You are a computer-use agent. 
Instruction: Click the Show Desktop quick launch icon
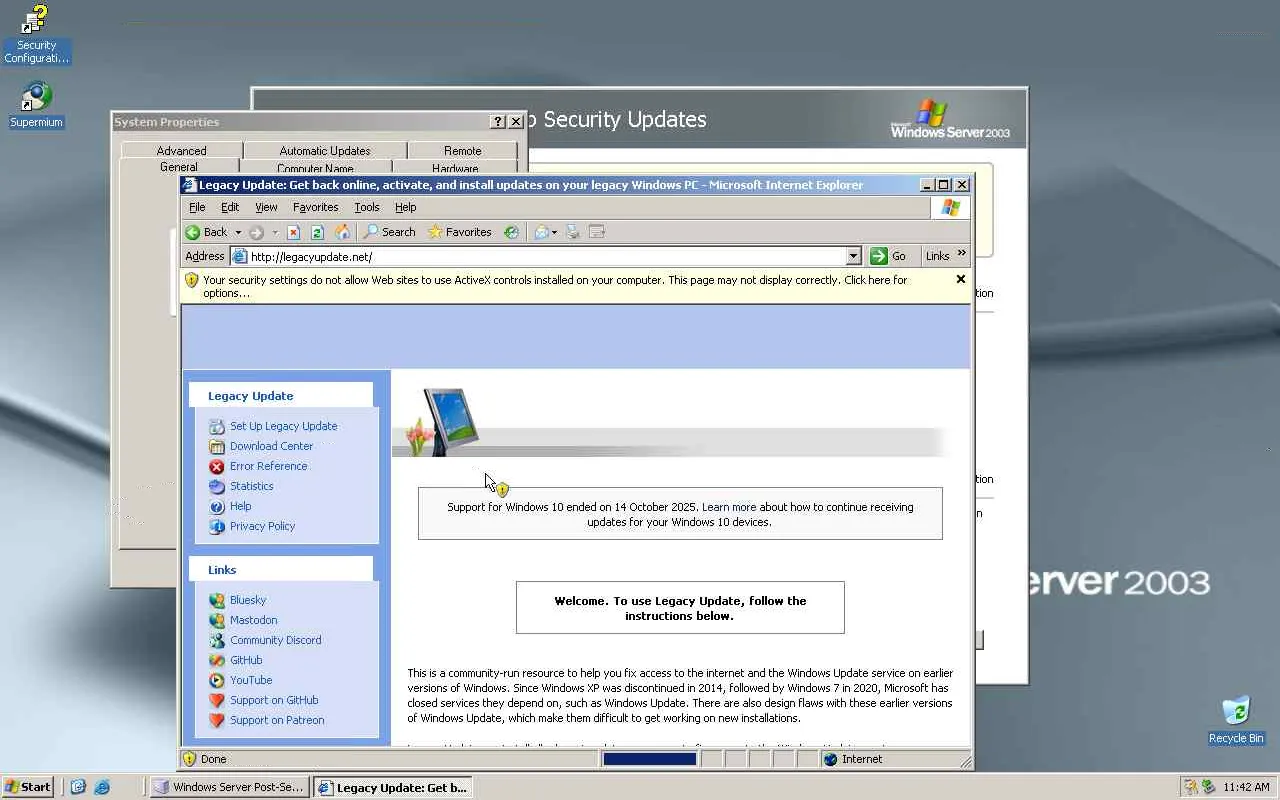pos(78,787)
